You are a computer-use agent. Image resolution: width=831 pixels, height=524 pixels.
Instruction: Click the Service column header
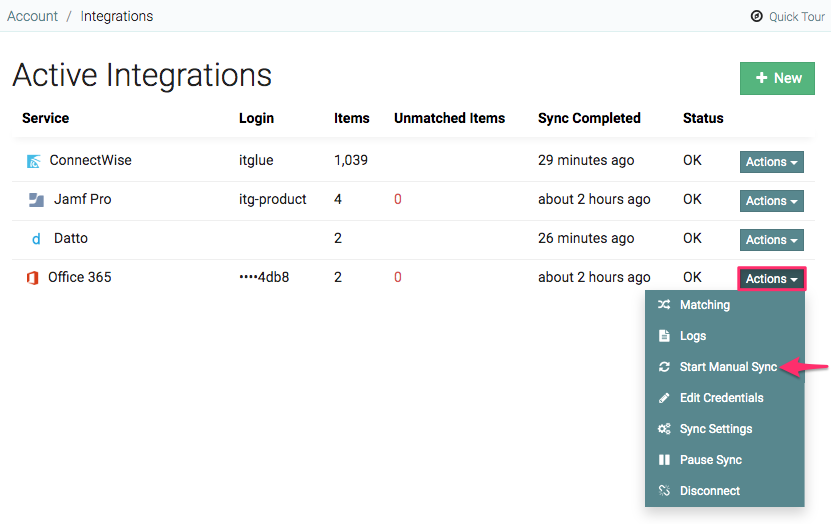point(46,118)
